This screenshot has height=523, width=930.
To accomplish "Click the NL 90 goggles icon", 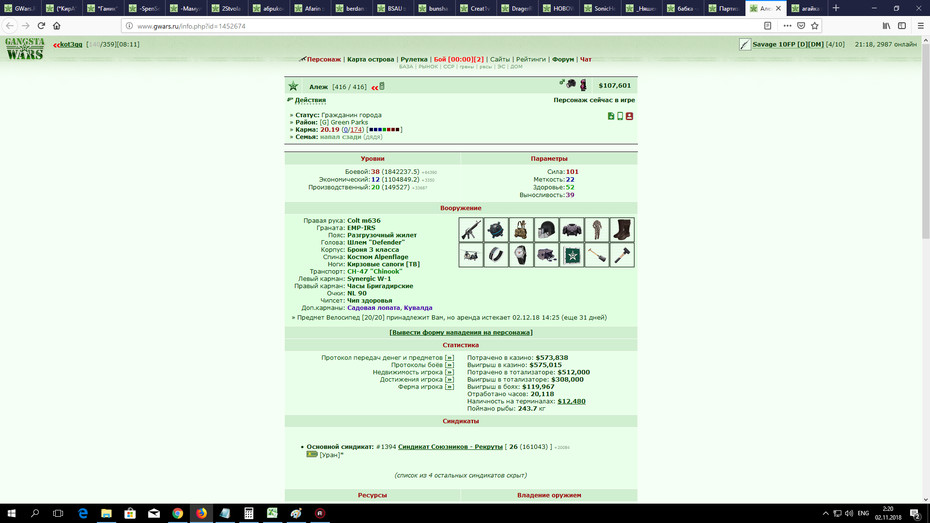I will pyautogui.click(x=546, y=255).
